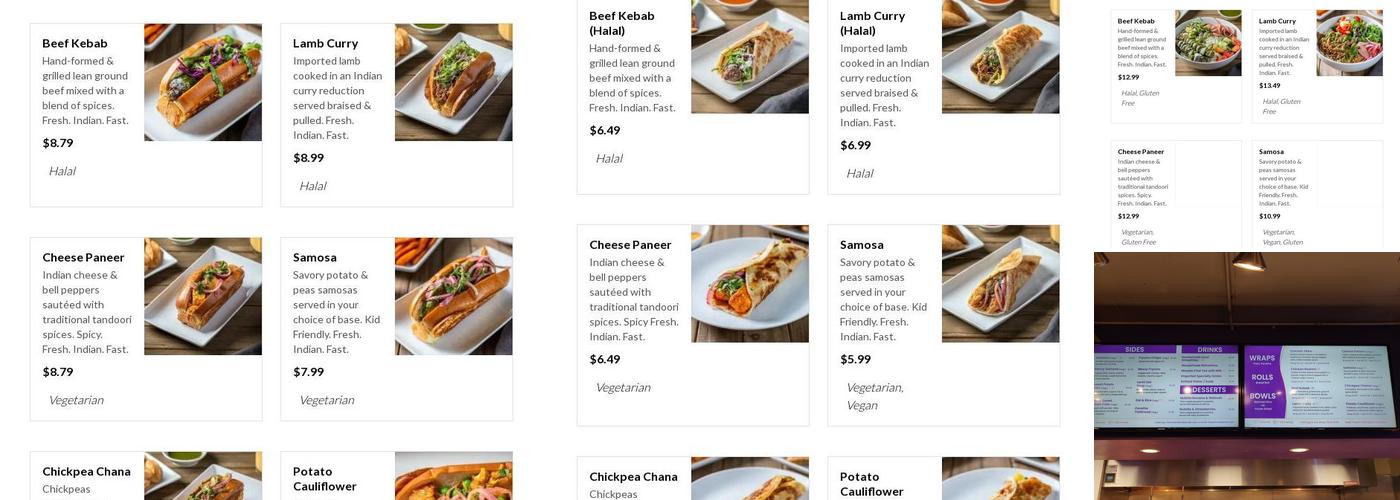The image size is (1400, 500).
Task: Click the $10.99 Samosa price
Action: [1269, 216]
